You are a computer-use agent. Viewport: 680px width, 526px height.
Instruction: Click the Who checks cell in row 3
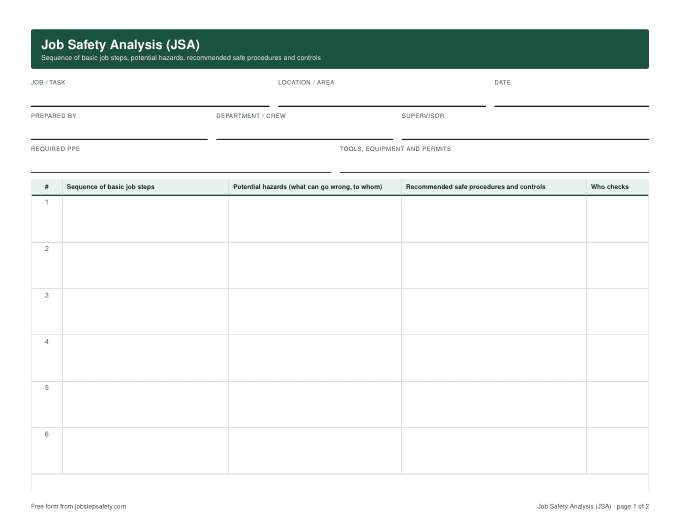tap(618, 312)
